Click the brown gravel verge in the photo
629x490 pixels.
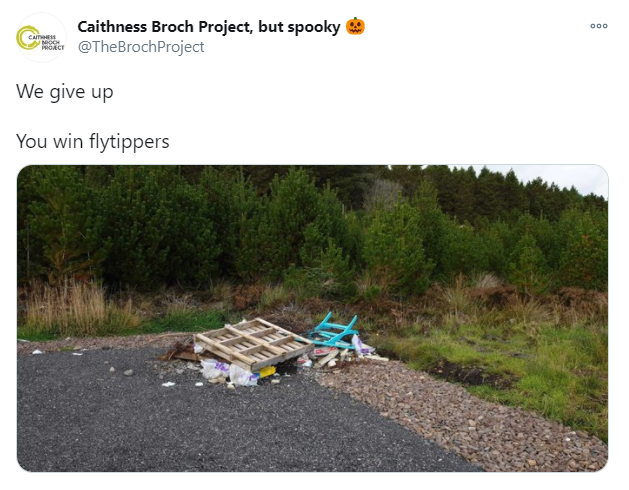461,417
